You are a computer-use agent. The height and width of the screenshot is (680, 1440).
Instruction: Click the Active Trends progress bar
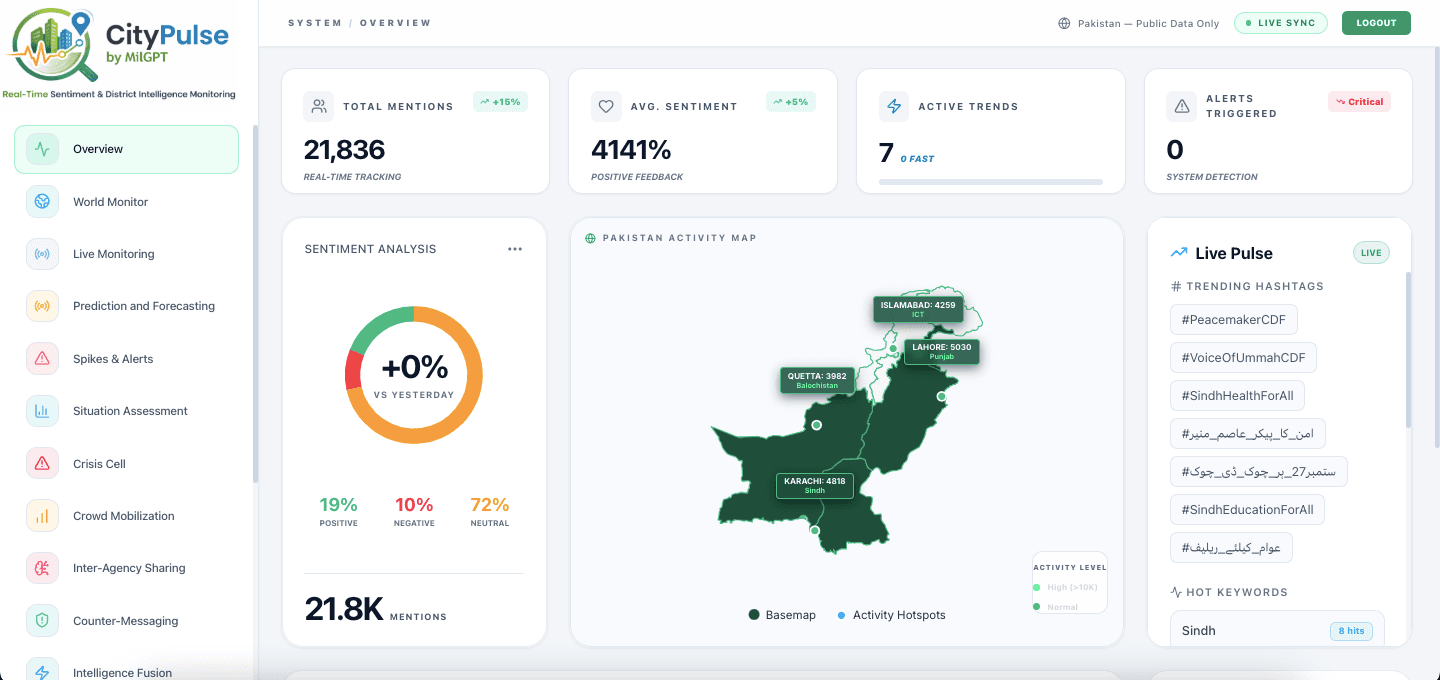pos(991,182)
